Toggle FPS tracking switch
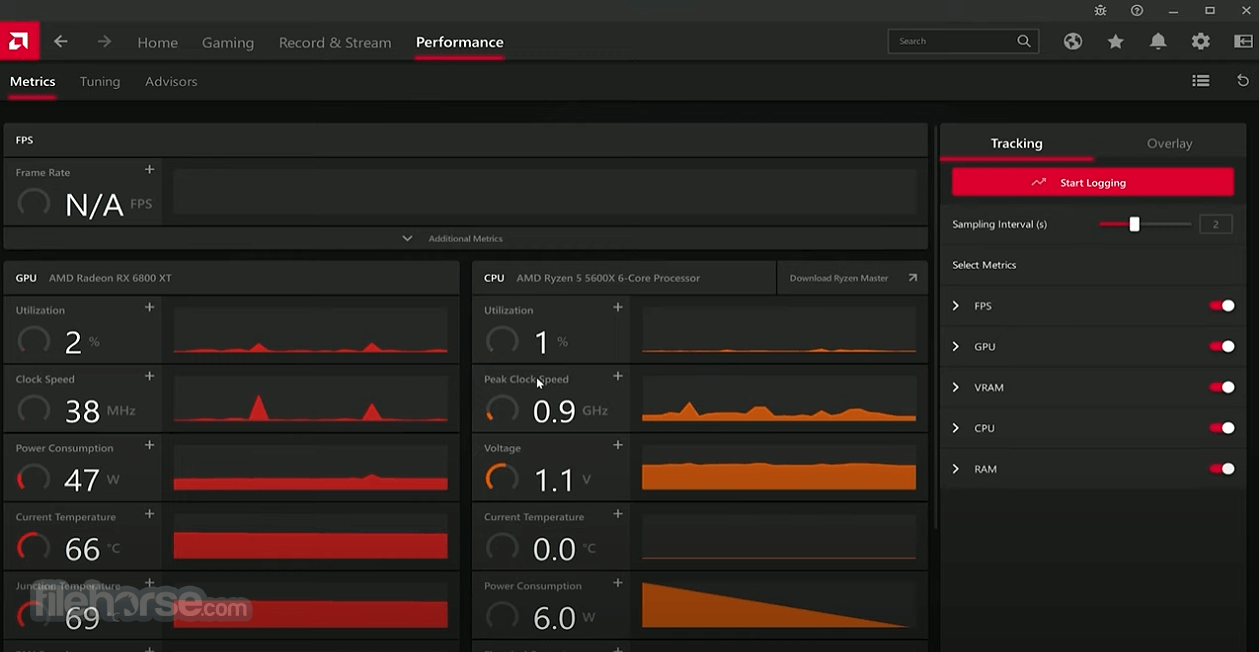 coord(1222,306)
